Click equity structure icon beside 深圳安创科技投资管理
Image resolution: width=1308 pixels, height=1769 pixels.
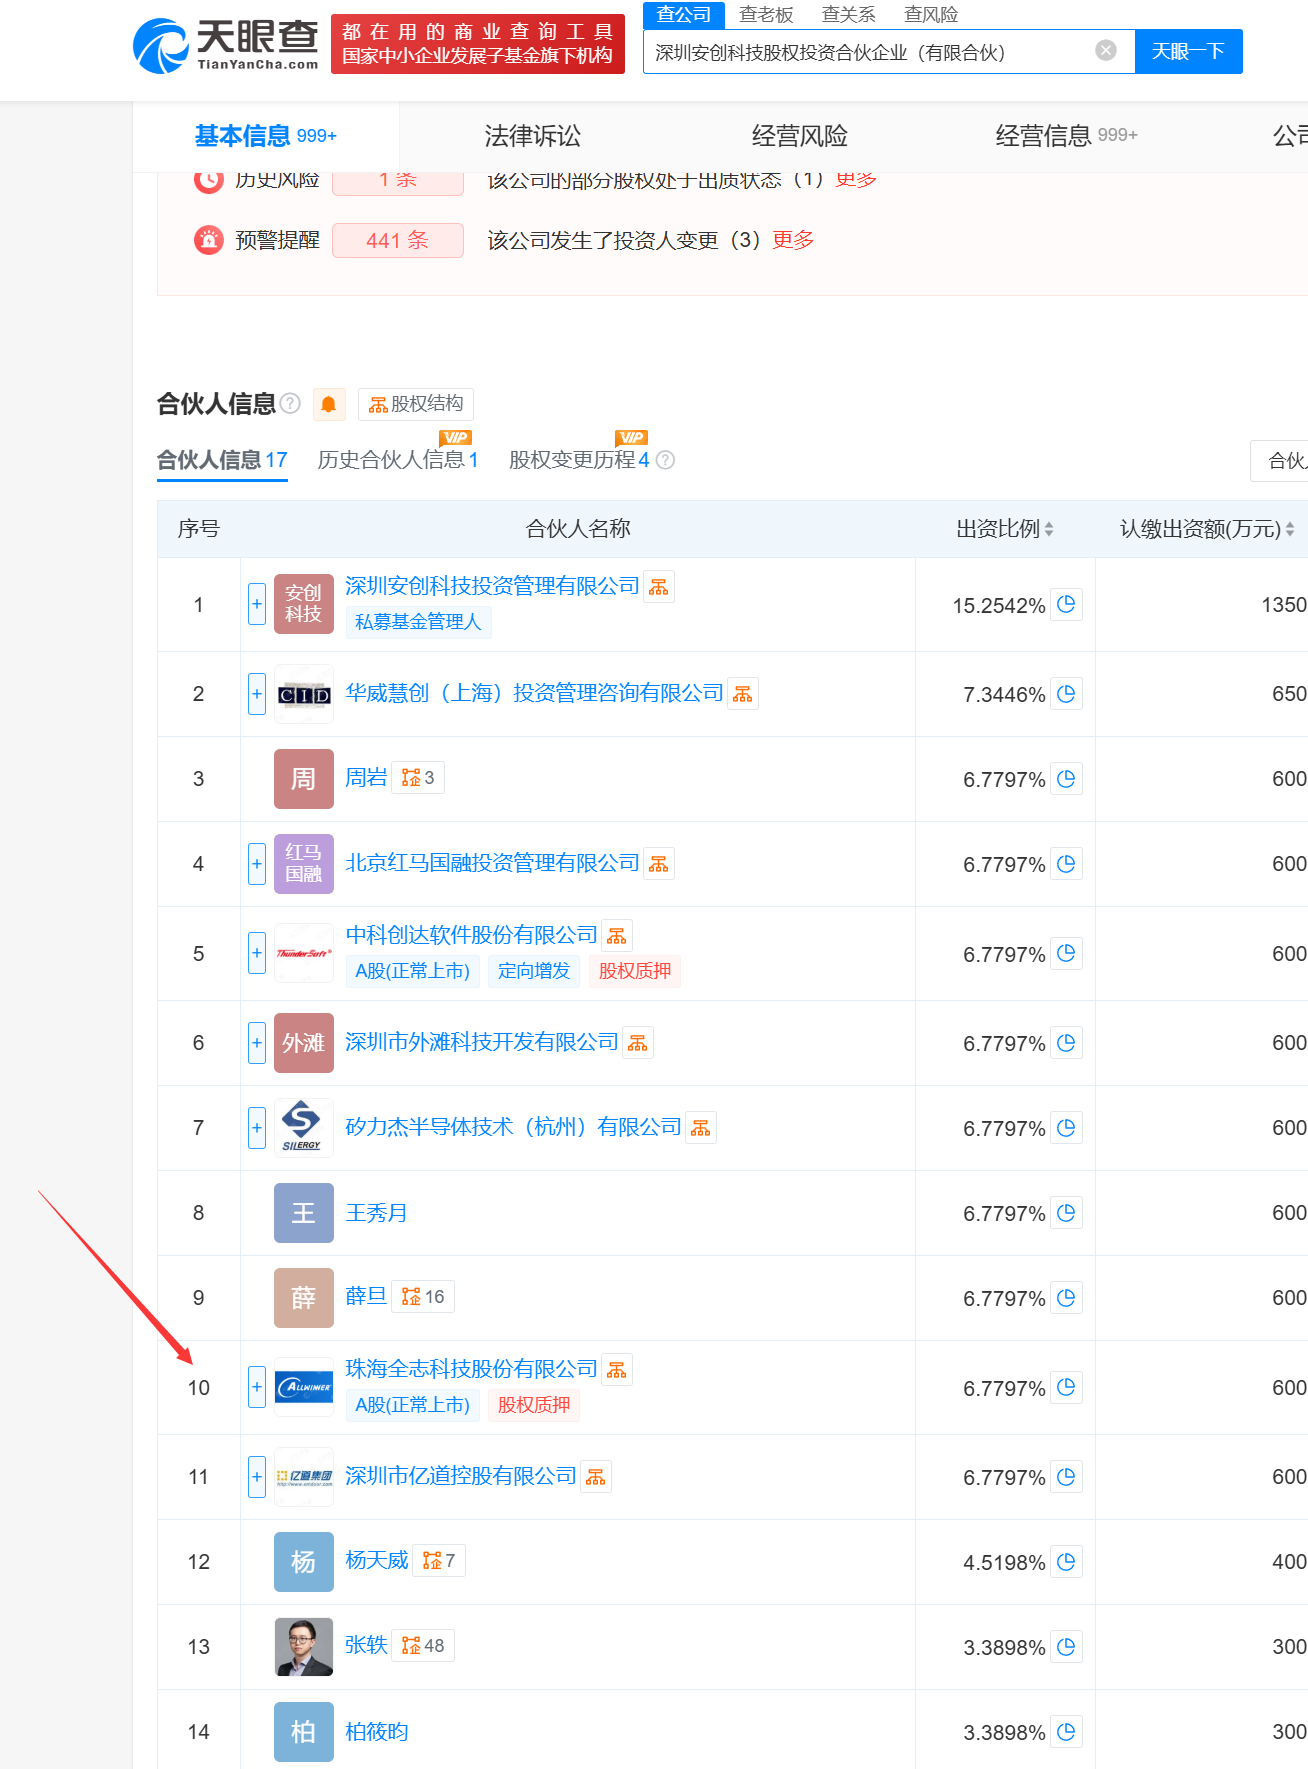click(x=659, y=587)
